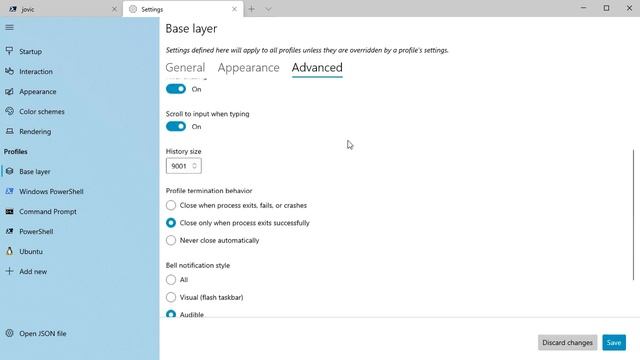
Task: Click the jovic tab PowerShell icon
Action: point(13,9)
